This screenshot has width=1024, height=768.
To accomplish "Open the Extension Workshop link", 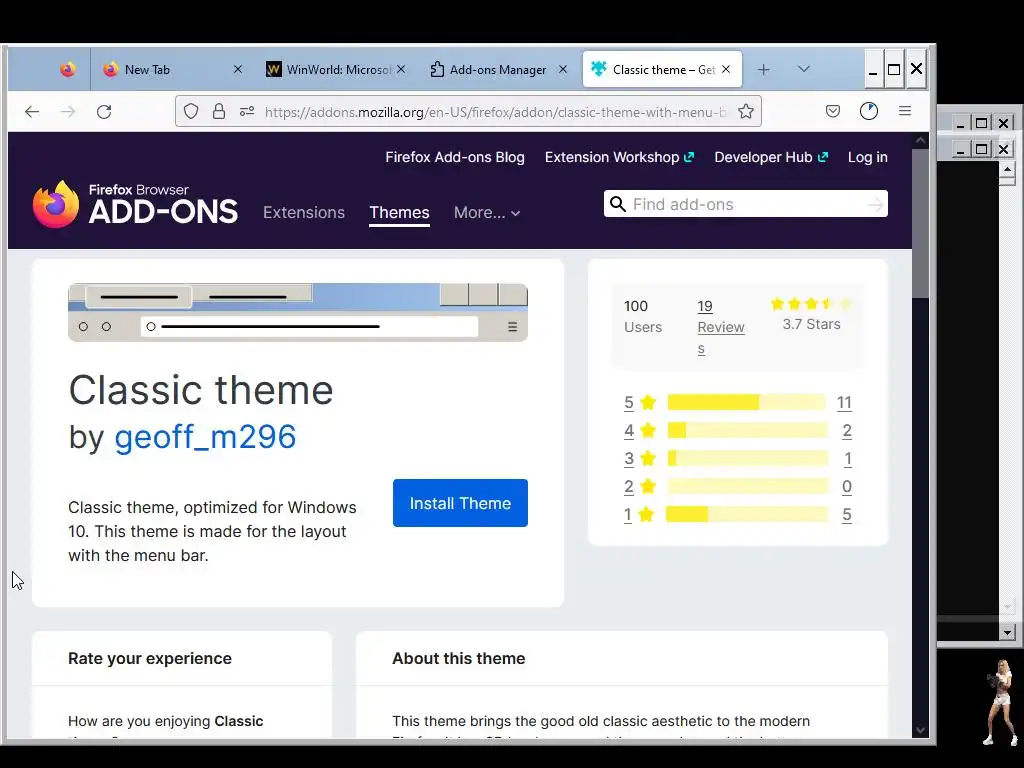I will 619,157.
